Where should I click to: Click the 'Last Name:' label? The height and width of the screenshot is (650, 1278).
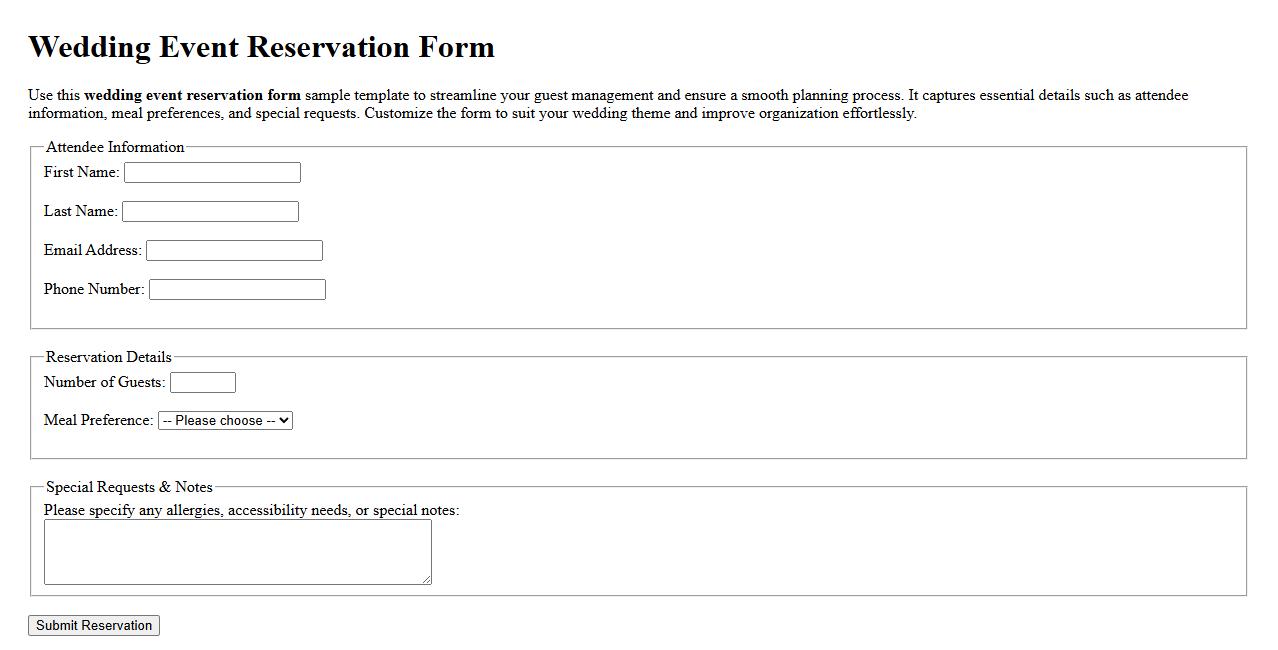(x=80, y=211)
